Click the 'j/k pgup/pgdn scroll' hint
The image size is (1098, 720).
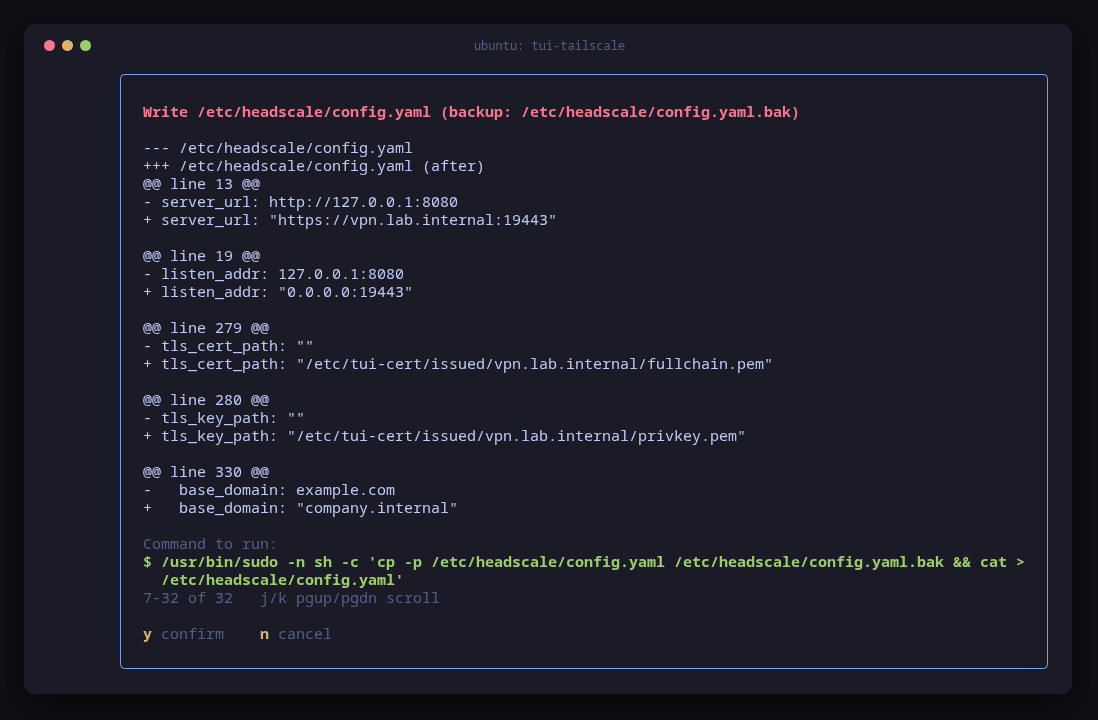pyautogui.click(x=349, y=598)
